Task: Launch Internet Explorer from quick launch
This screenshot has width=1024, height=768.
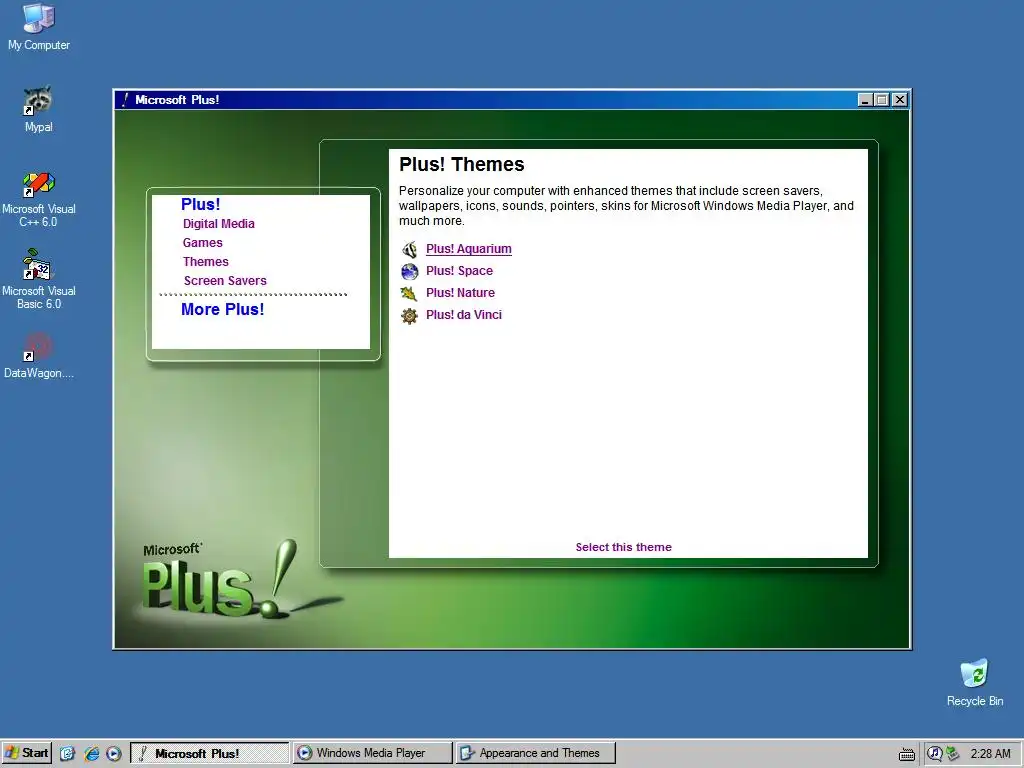Action: pyautogui.click(x=91, y=754)
